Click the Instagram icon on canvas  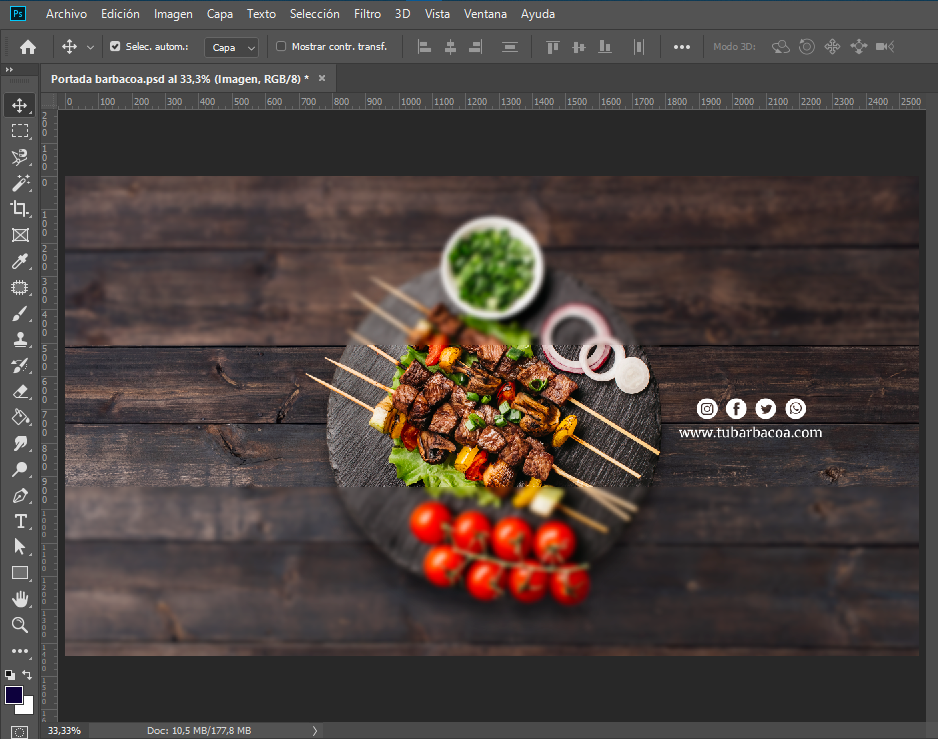[707, 409]
